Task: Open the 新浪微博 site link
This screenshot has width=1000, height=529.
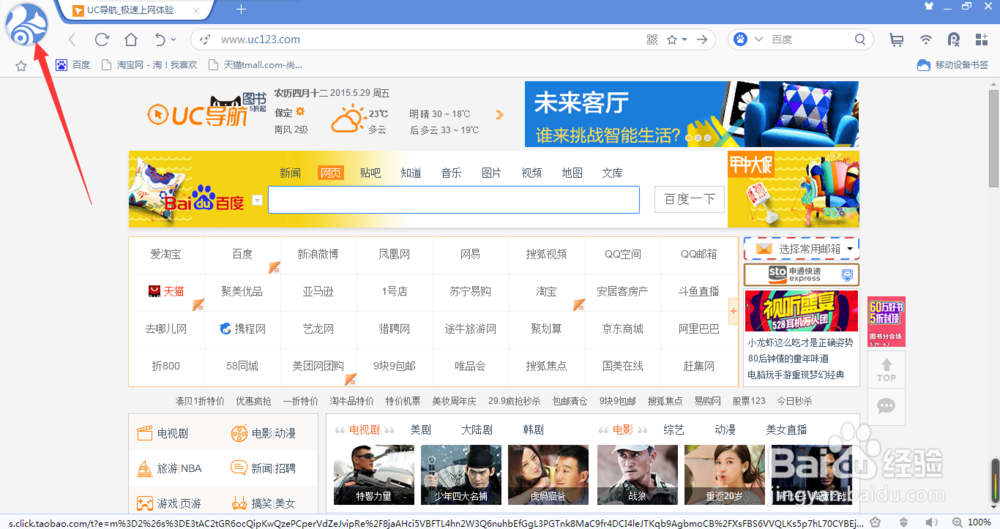Action: (318, 254)
